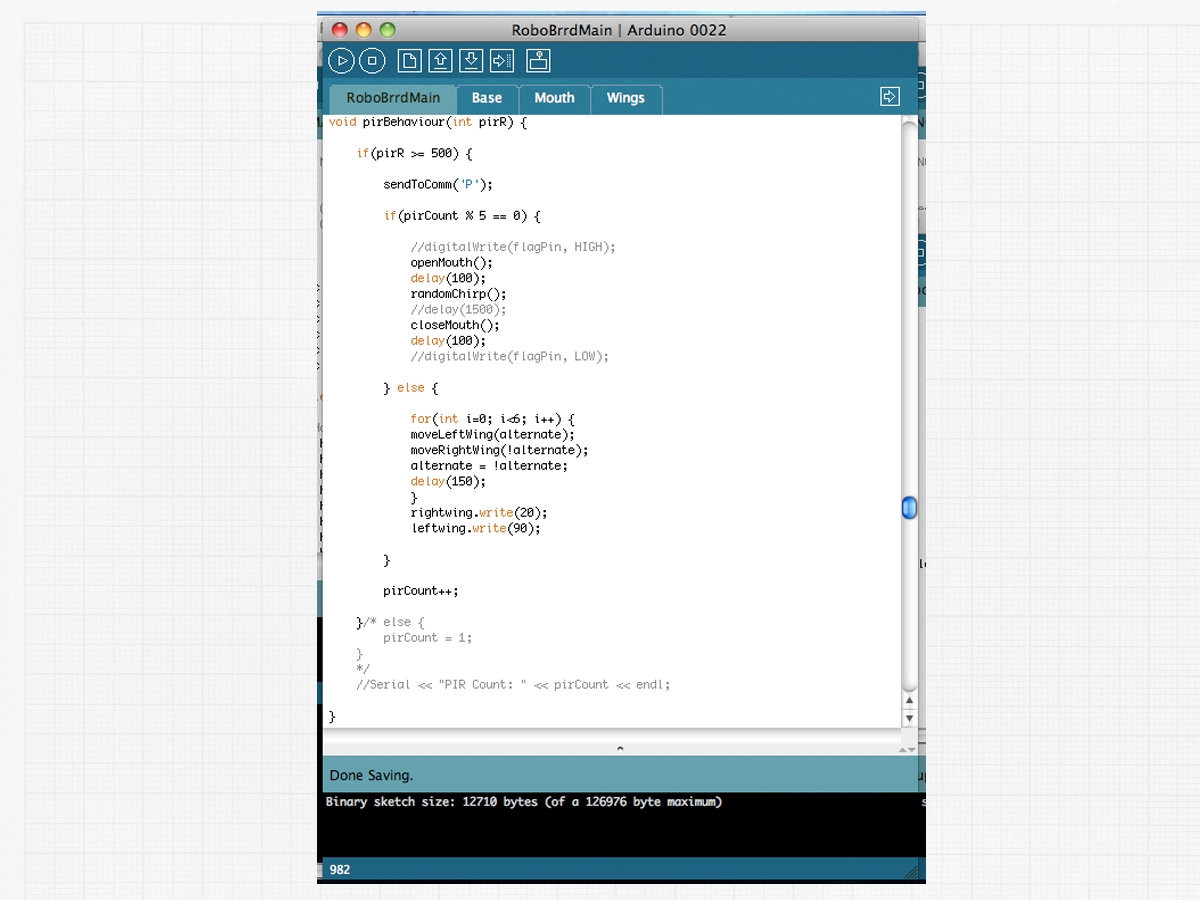This screenshot has height=900, width=1200.
Task: Open the tab menu arrow button
Action: click(890, 97)
